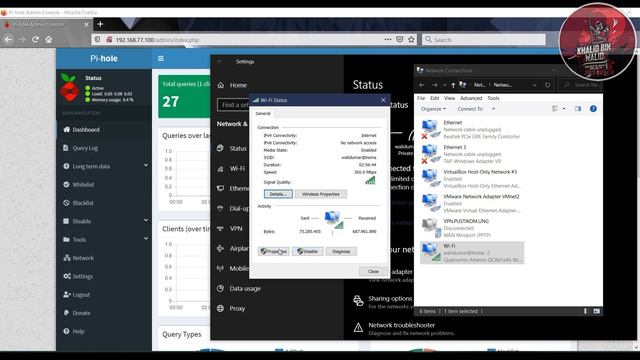Viewport: 640px width, 360px height.
Task: Toggle Pi-hole sidebar hamburger menu
Action: click(161, 59)
